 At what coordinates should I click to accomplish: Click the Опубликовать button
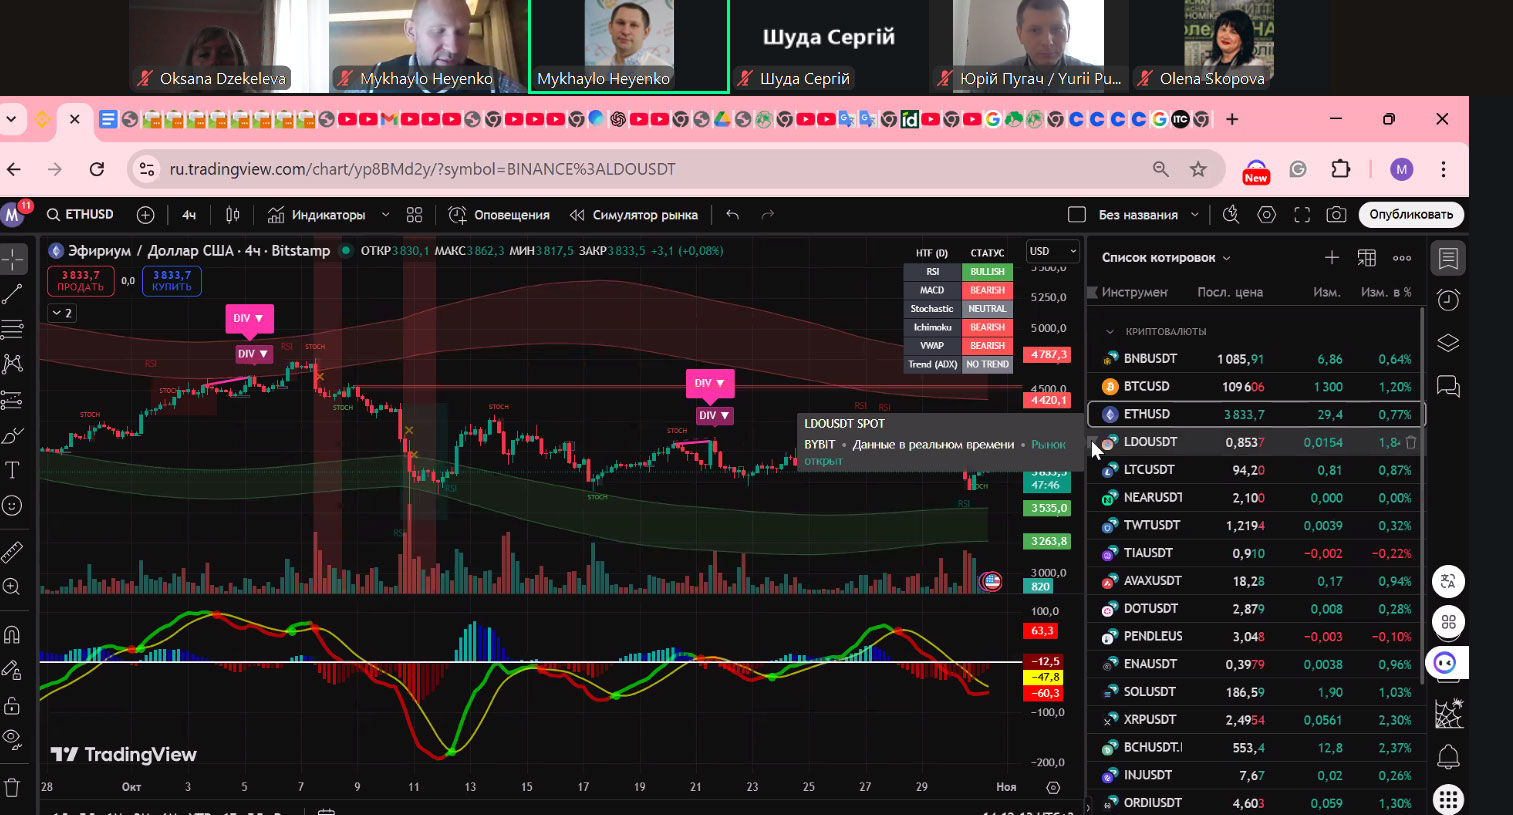click(1411, 215)
